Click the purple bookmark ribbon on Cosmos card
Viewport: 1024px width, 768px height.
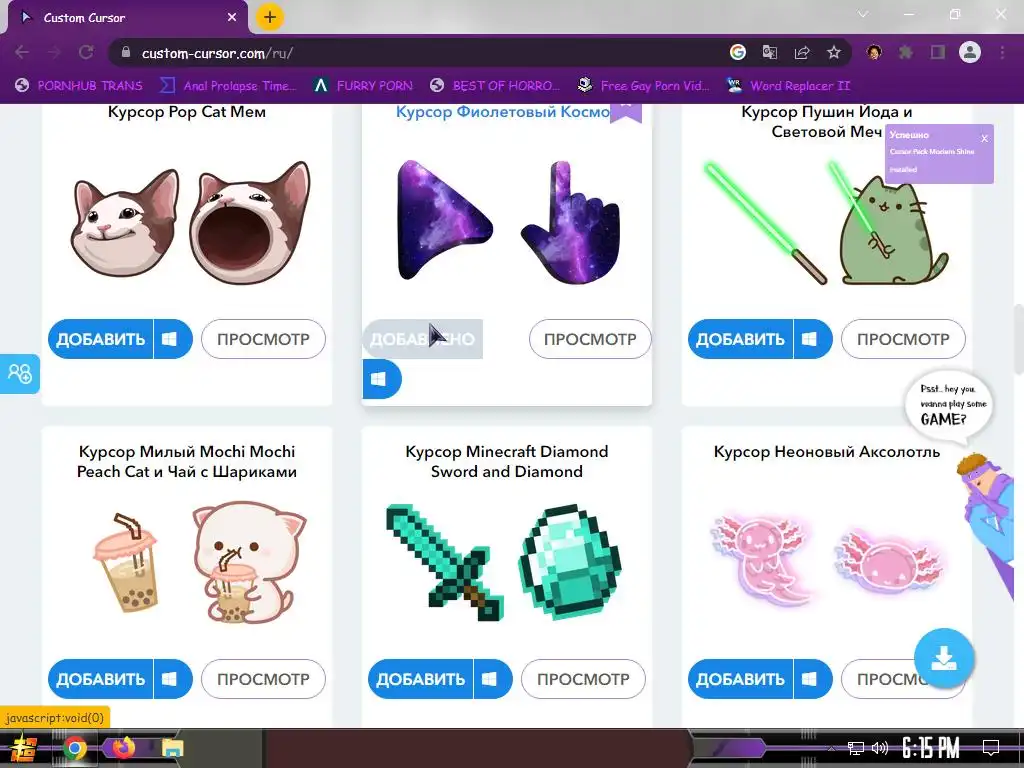pyautogui.click(x=626, y=112)
